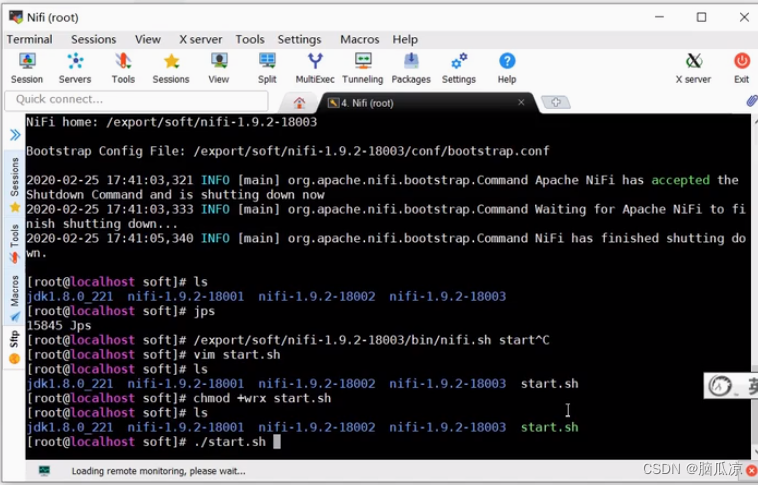The width and height of the screenshot is (758, 485).
Task: Open the Sessions sidebar tab
Action: pyautogui.click(x=15, y=184)
